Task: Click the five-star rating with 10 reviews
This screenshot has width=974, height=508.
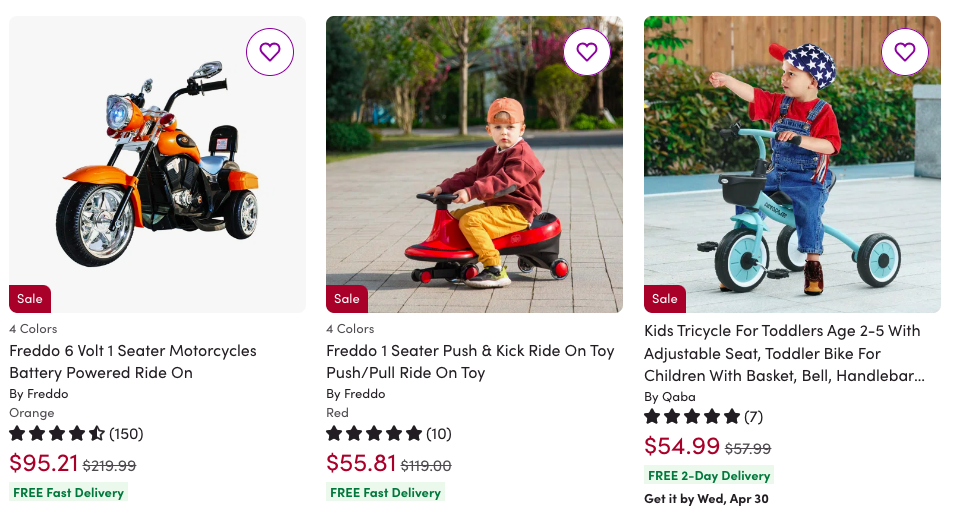Action: click(x=389, y=434)
